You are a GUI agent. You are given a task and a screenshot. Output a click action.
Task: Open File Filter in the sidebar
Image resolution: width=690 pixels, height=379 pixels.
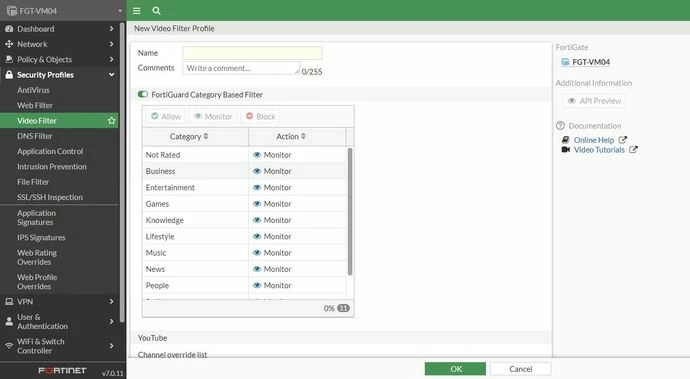pyautogui.click(x=33, y=182)
